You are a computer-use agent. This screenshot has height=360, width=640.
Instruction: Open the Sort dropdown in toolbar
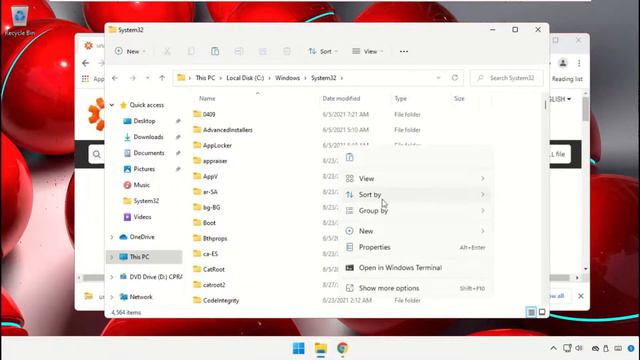[x=323, y=51]
